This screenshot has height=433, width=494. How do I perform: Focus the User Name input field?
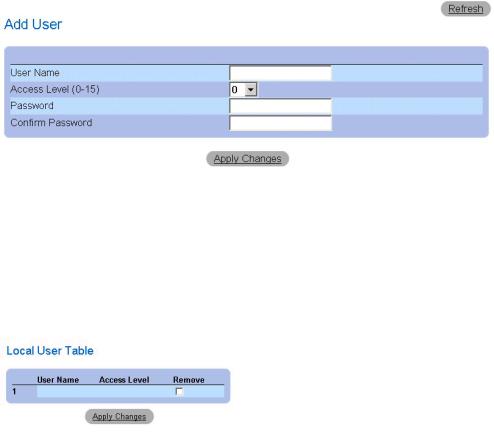point(280,73)
